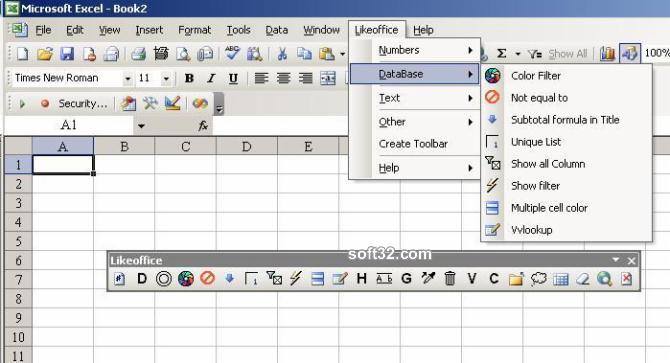This screenshot has height=363, width=670.
Task: Toggle the Drawing toolbar button
Action: click(x=630, y=53)
